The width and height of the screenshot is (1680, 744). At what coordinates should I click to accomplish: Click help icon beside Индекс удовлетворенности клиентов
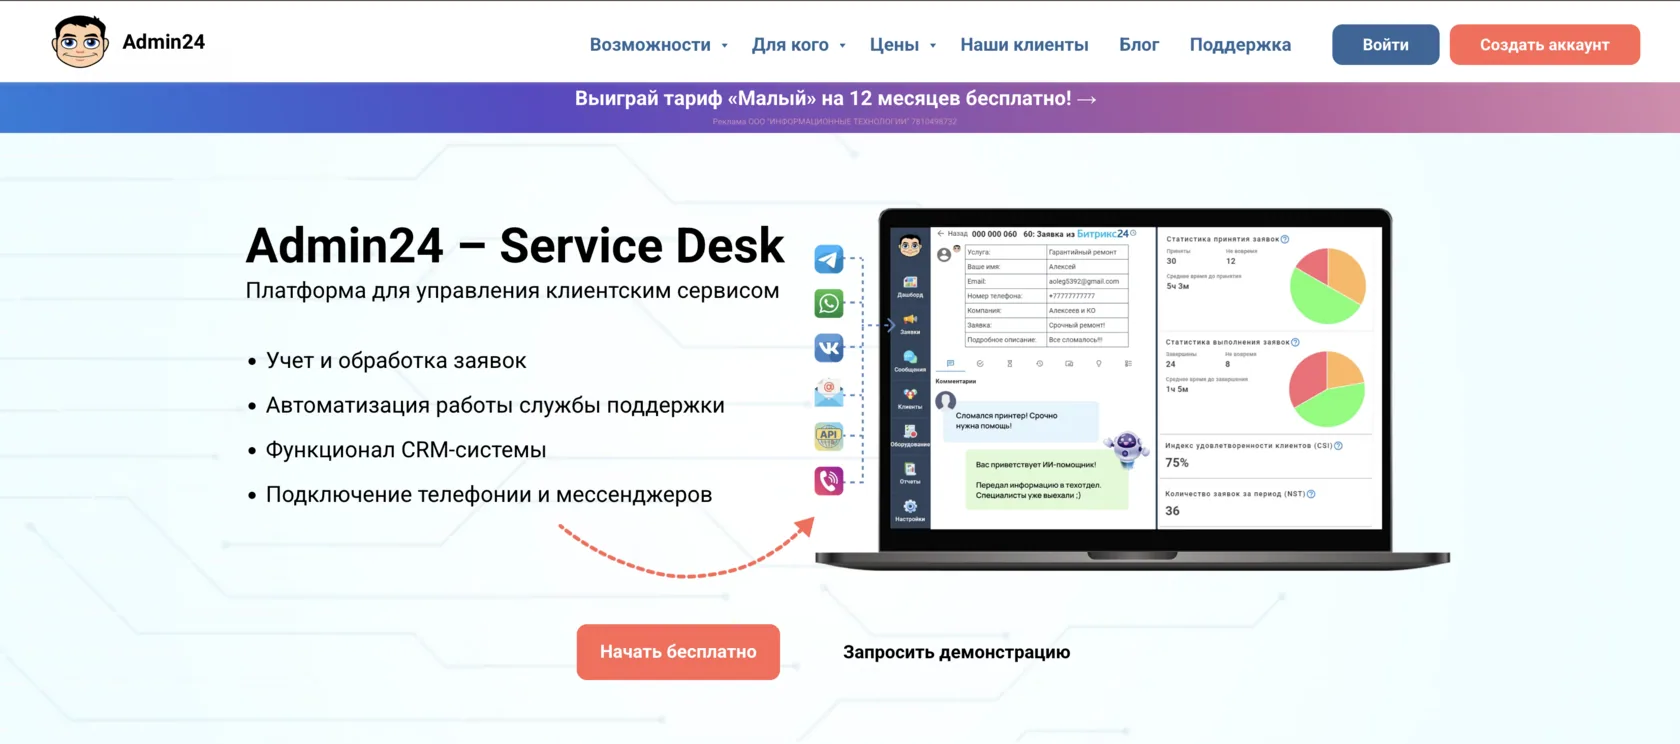coord(1338,446)
